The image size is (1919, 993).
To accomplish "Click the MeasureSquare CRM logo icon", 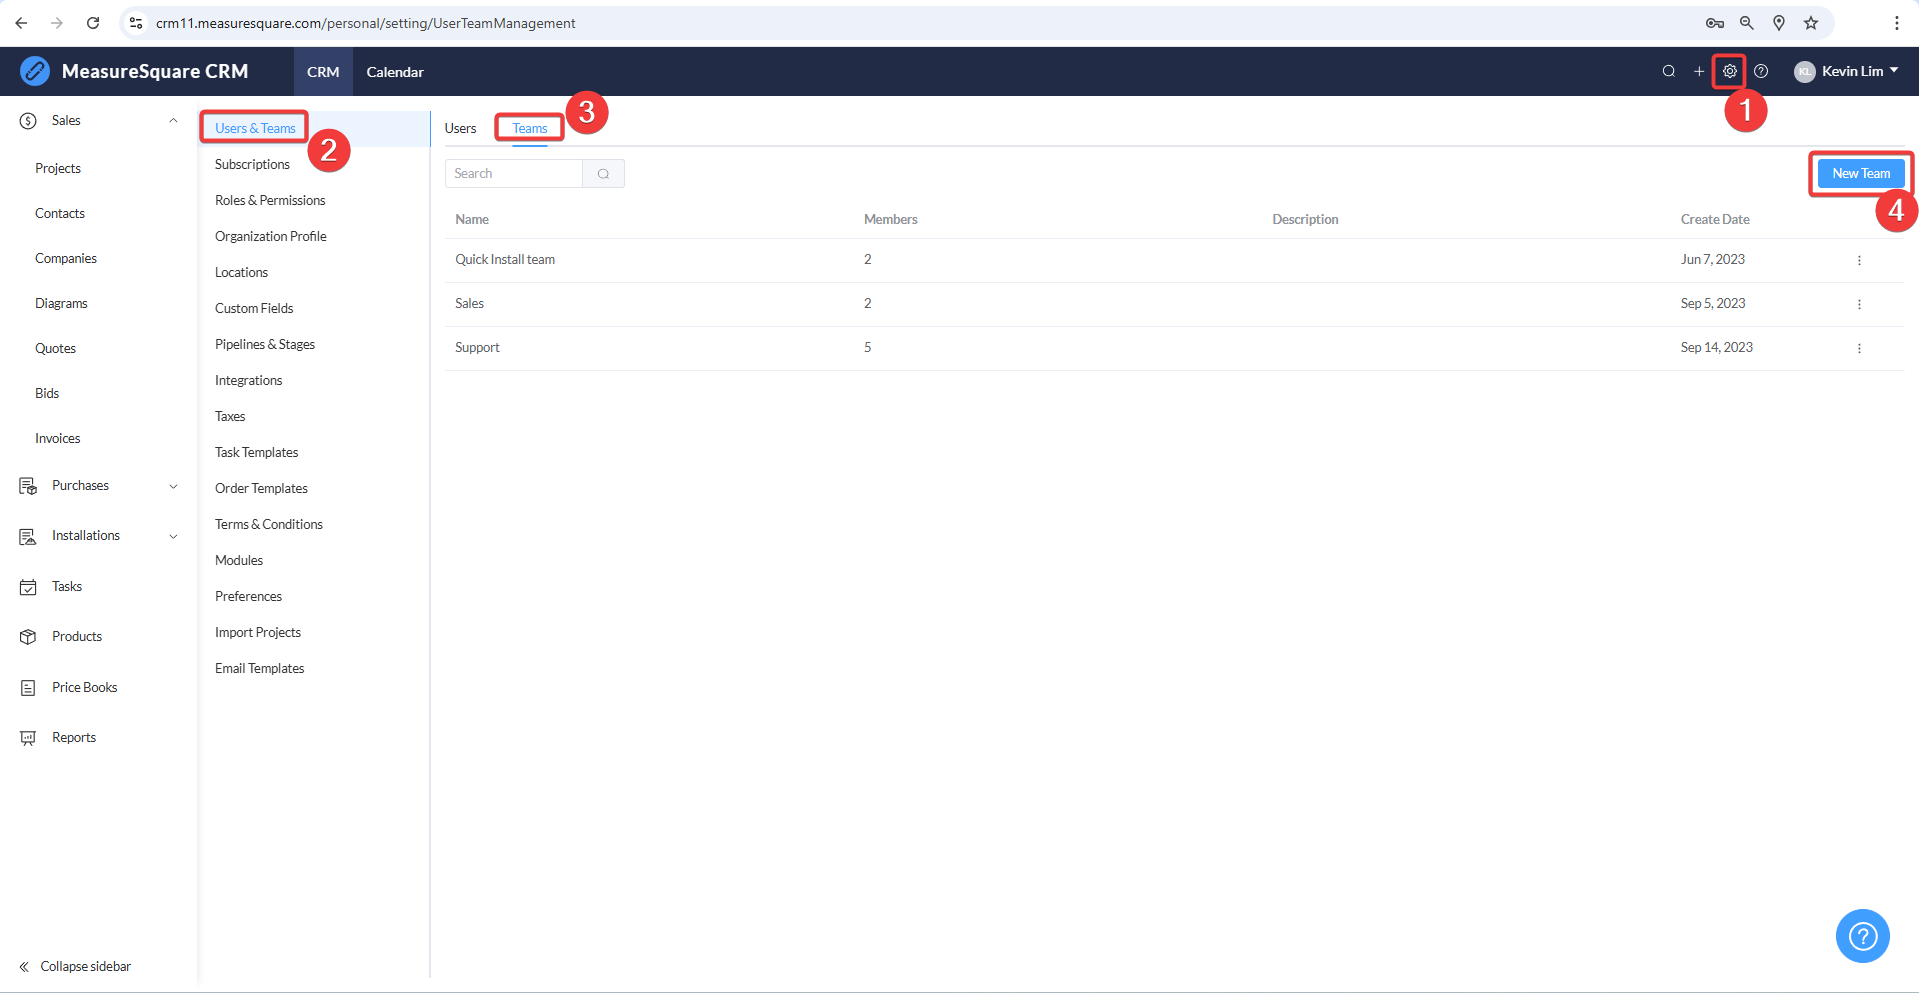I will click(x=35, y=71).
